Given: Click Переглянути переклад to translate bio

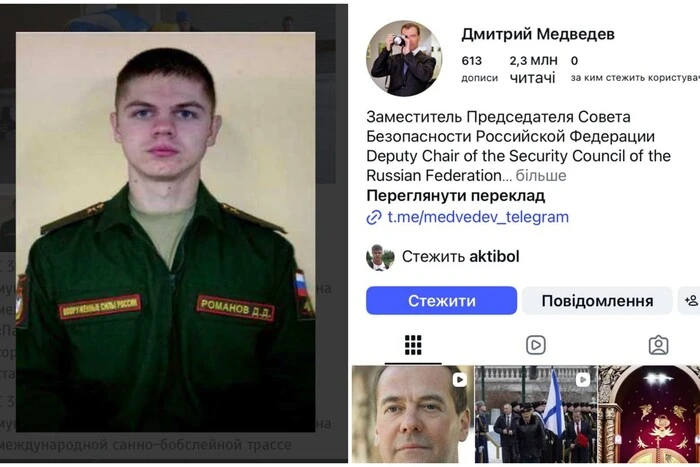Looking at the screenshot, I should tap(455, 196).
